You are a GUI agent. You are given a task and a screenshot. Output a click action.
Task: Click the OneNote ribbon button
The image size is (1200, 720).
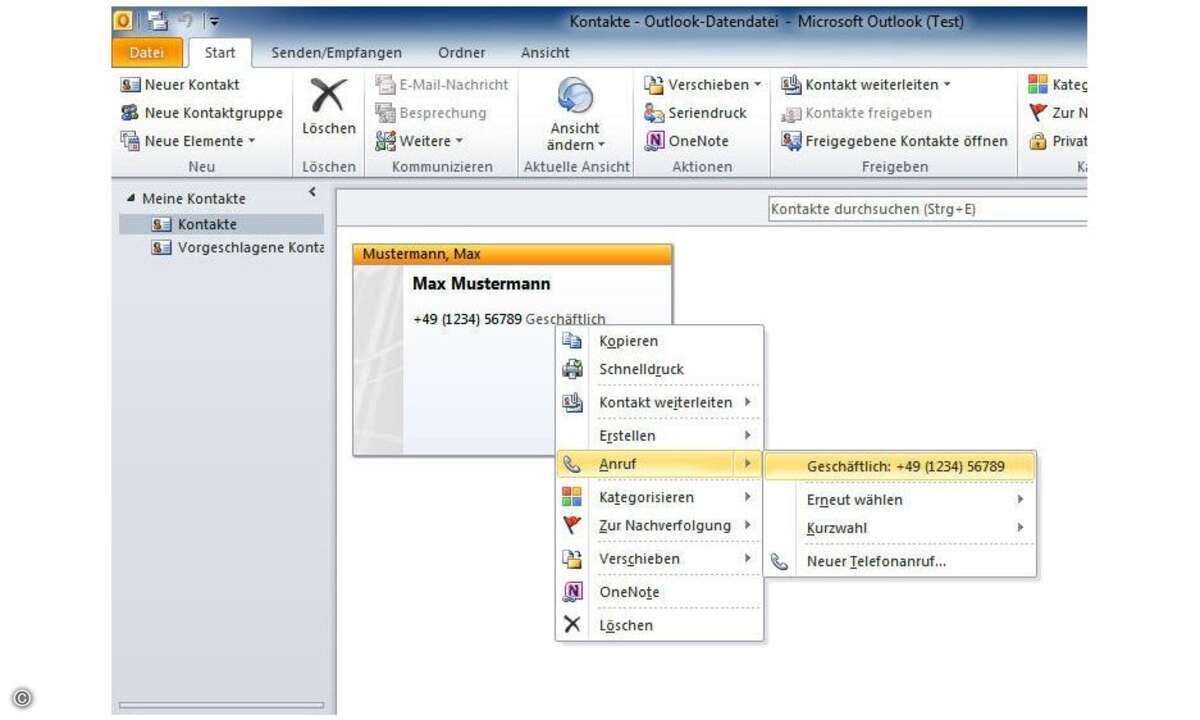[x=687, y=141]
